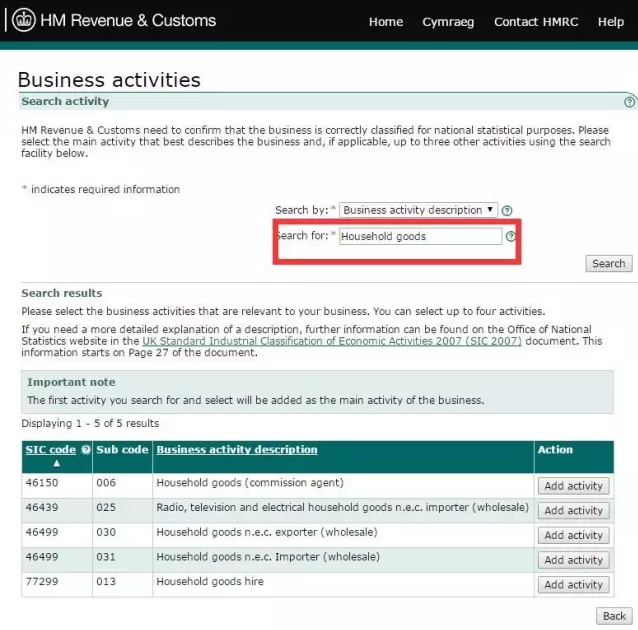The image size is (638, 630).
Task: Click help icon beside Search activity header
Action: tap(629, 102)
